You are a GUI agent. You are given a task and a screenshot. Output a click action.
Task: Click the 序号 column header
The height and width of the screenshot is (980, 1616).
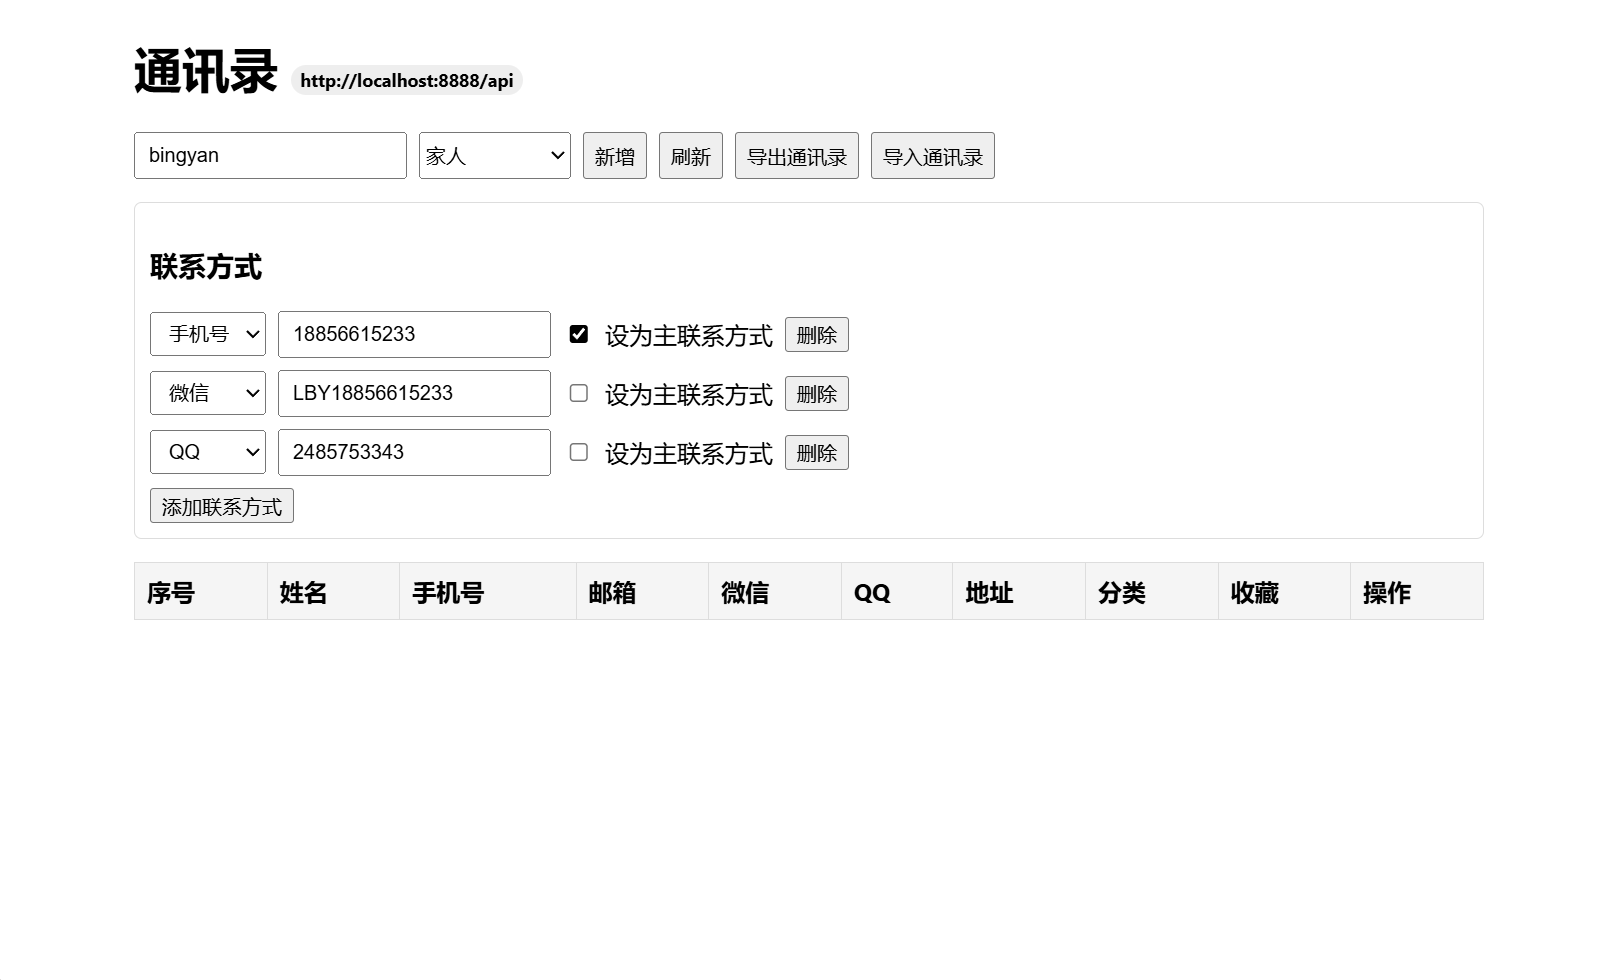(x=201, y=592)
